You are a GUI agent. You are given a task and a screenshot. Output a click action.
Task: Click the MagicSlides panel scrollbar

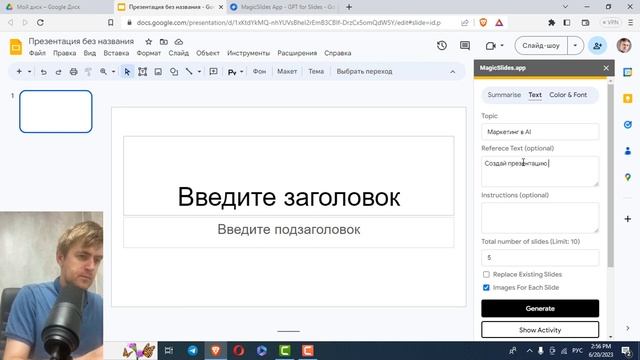pos(611,176)
